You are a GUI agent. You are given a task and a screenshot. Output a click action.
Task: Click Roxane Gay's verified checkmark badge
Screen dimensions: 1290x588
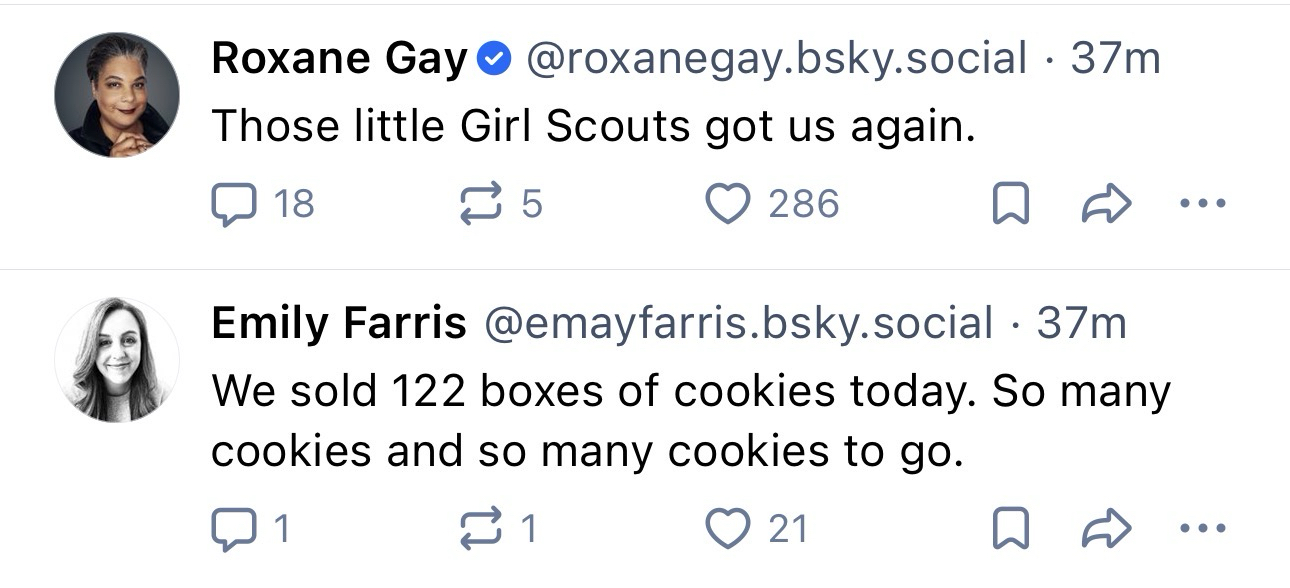[x=493, y=61]
